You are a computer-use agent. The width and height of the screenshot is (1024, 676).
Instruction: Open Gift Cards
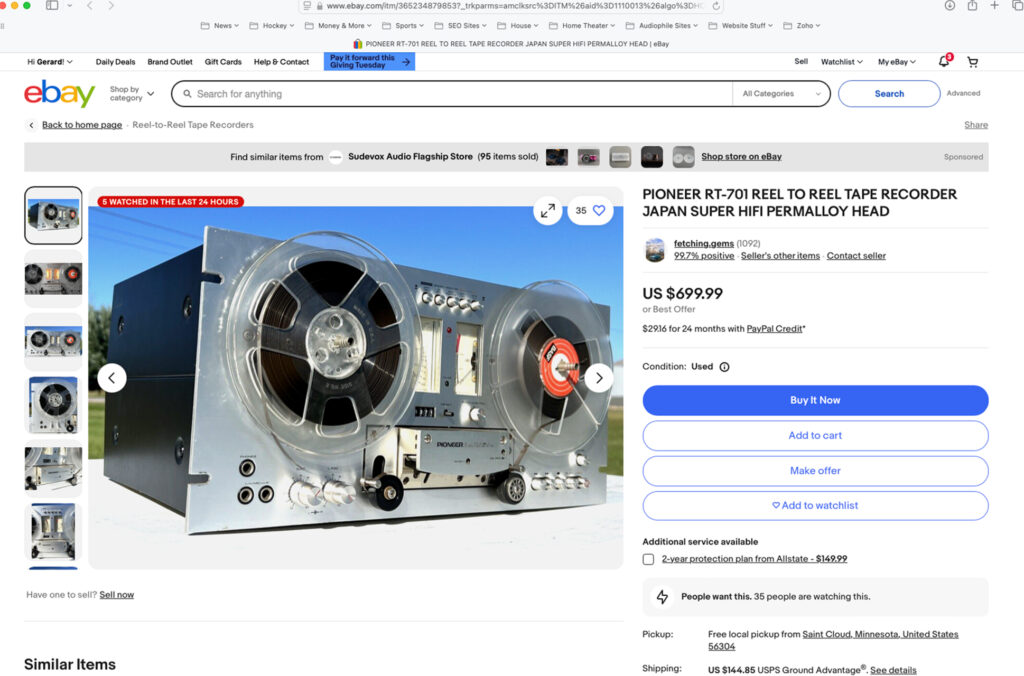pyautogui.click(x=223, y=62)
